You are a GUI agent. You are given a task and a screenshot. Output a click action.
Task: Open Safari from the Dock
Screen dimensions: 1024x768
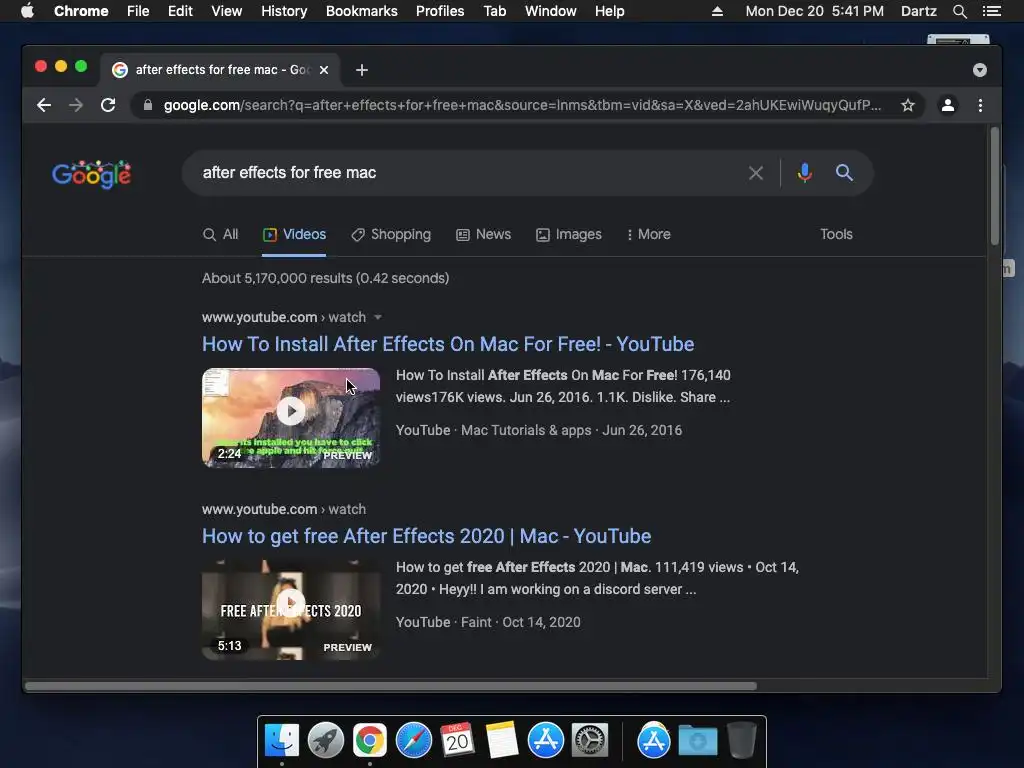(413, 741)
